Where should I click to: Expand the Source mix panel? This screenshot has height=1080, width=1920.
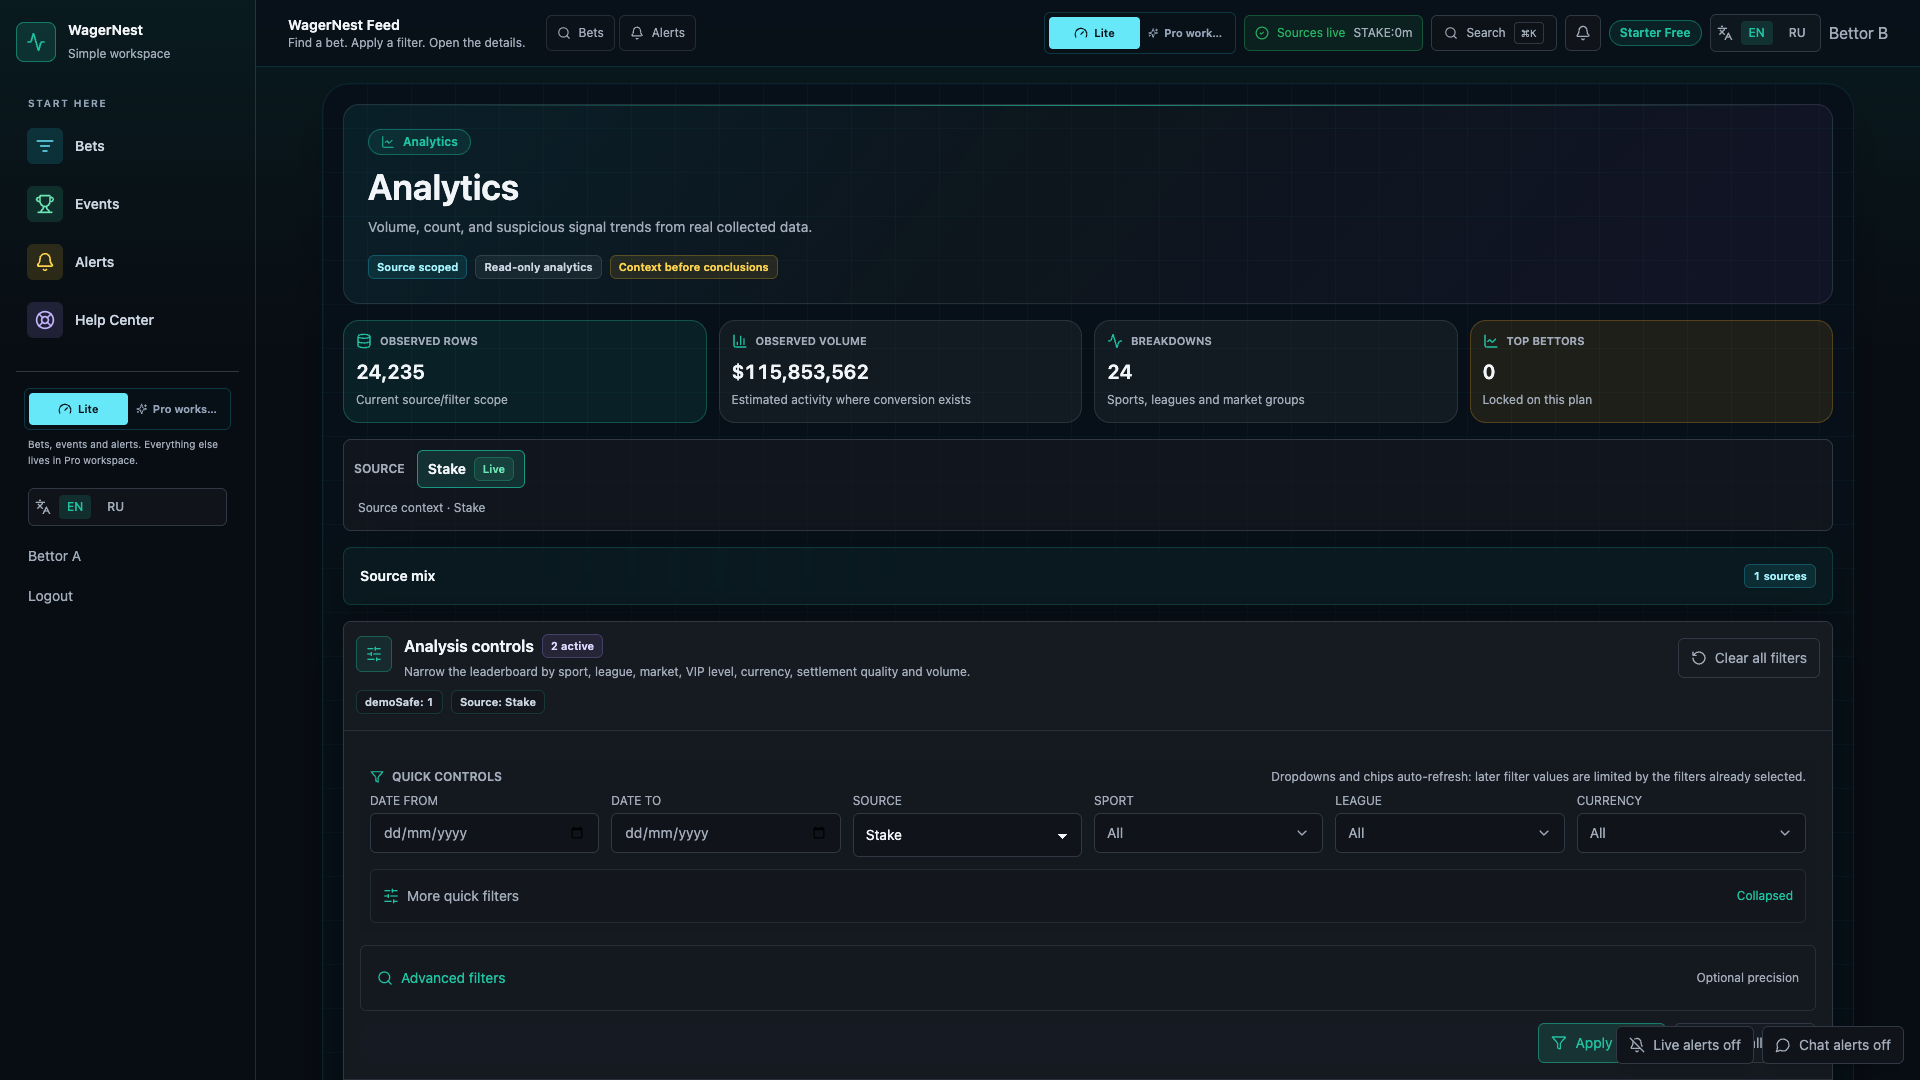(1088, 576)
